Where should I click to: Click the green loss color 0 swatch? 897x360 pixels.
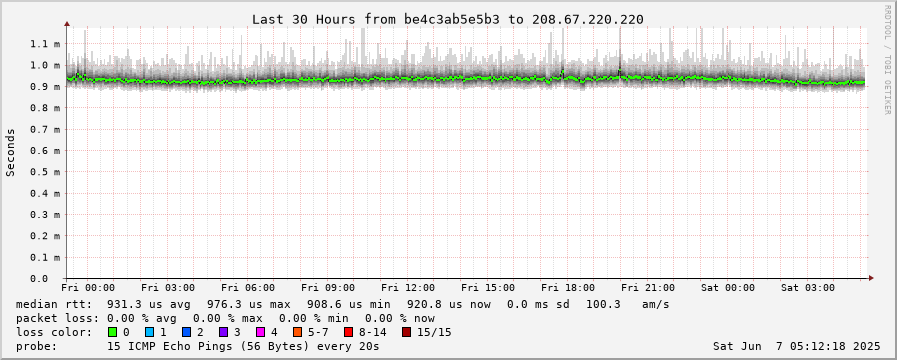click(112, 332)
